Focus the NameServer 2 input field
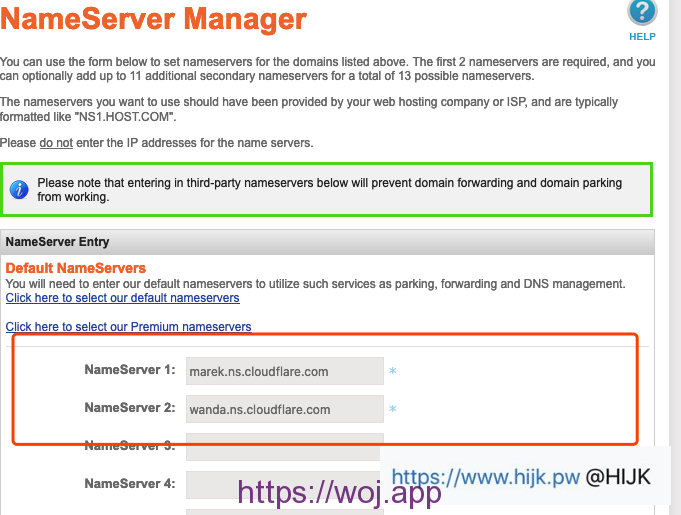Viewport: 681px width, 515px height. tap(284, 409)
